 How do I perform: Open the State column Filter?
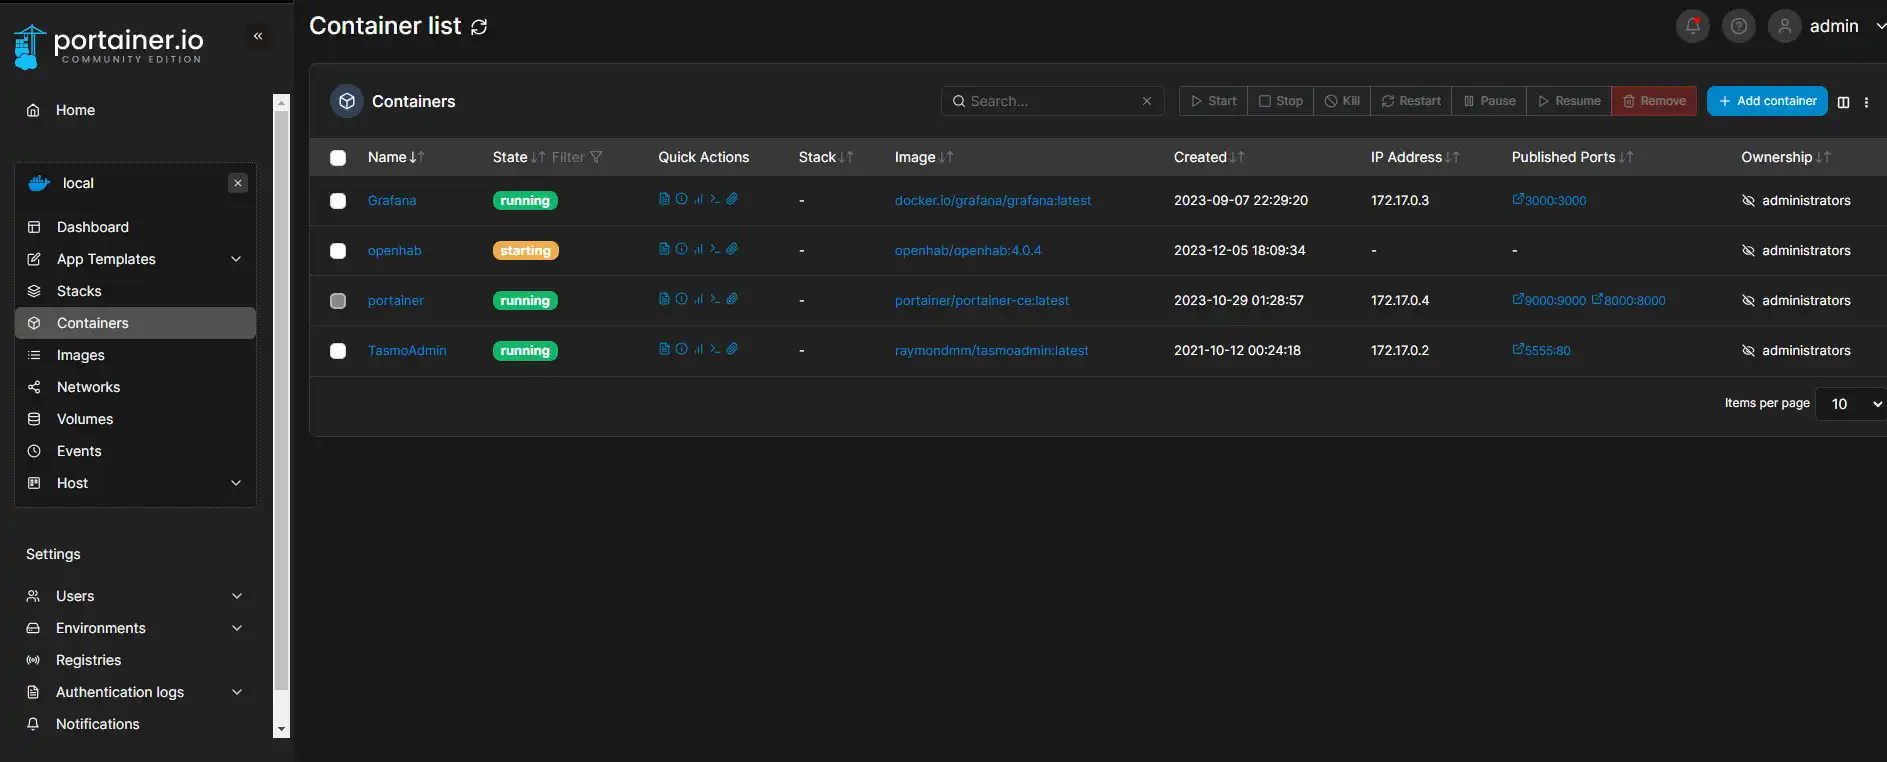click(x=577, y=157)
